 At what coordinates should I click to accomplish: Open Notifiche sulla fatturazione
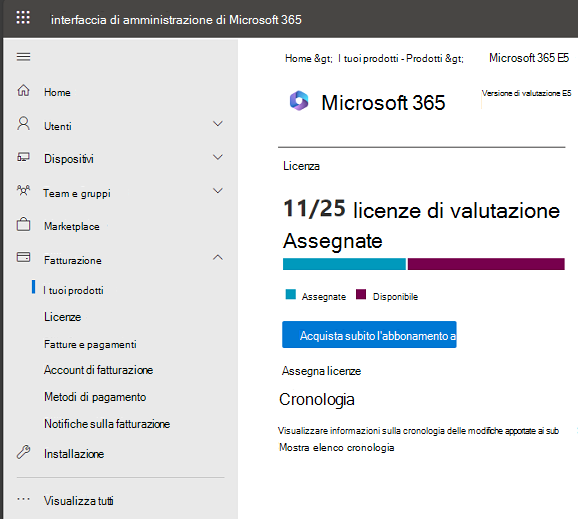[x=107, y=424]
